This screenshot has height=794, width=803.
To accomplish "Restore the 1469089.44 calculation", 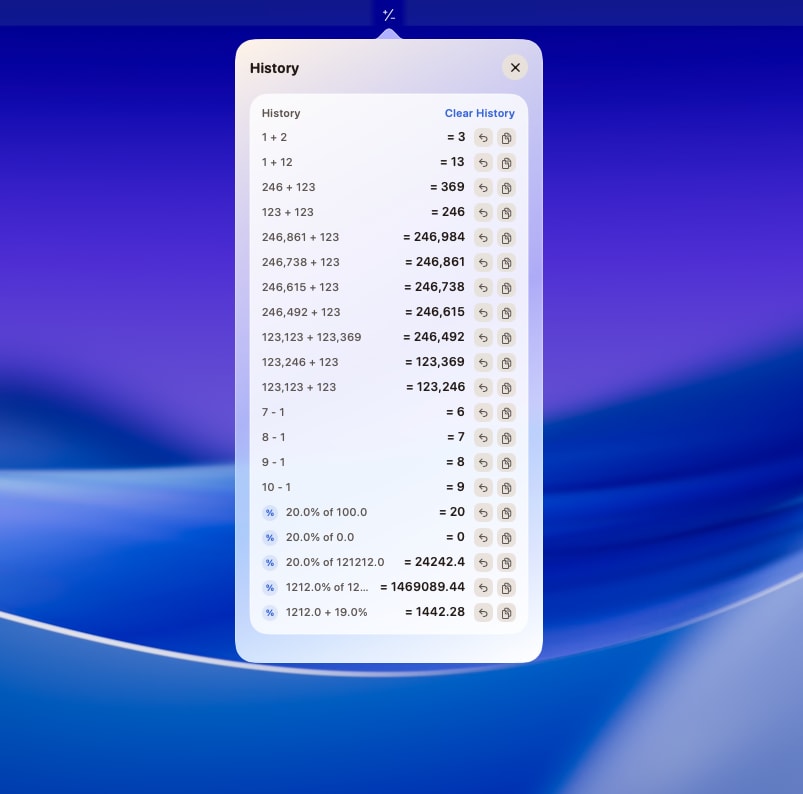I will pyautogui.click(x=483, y=588).
